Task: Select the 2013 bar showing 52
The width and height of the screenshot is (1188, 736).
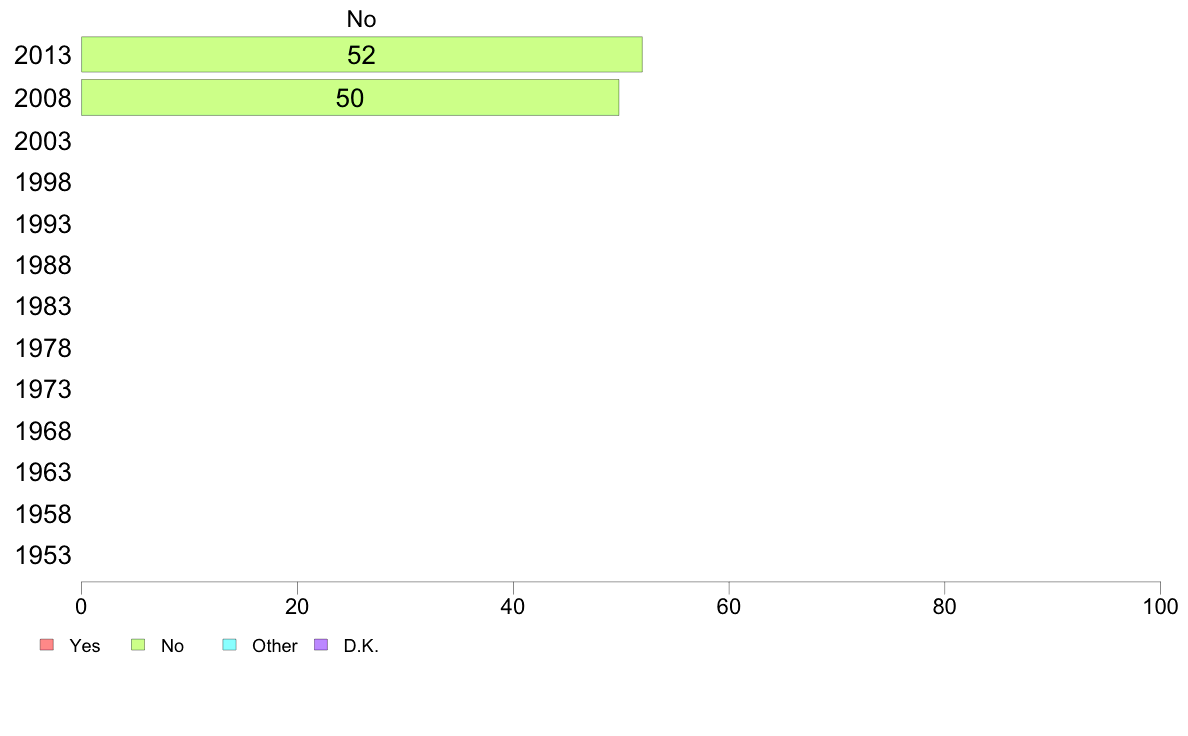Action: [361, 55]
